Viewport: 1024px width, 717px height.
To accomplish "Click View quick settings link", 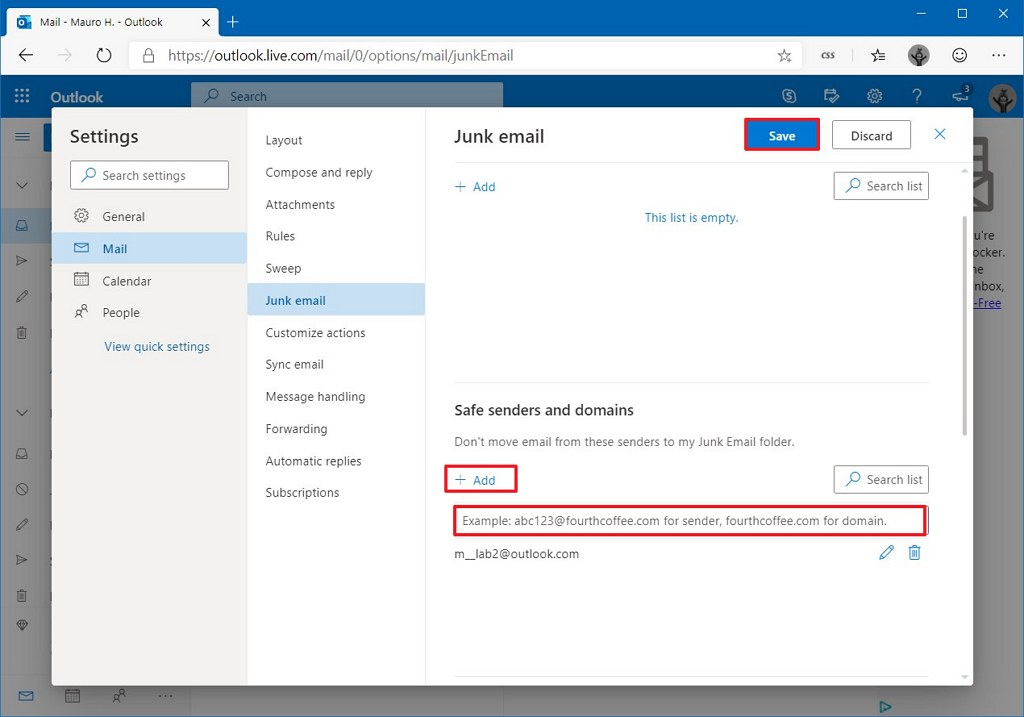I will point(157,347).
